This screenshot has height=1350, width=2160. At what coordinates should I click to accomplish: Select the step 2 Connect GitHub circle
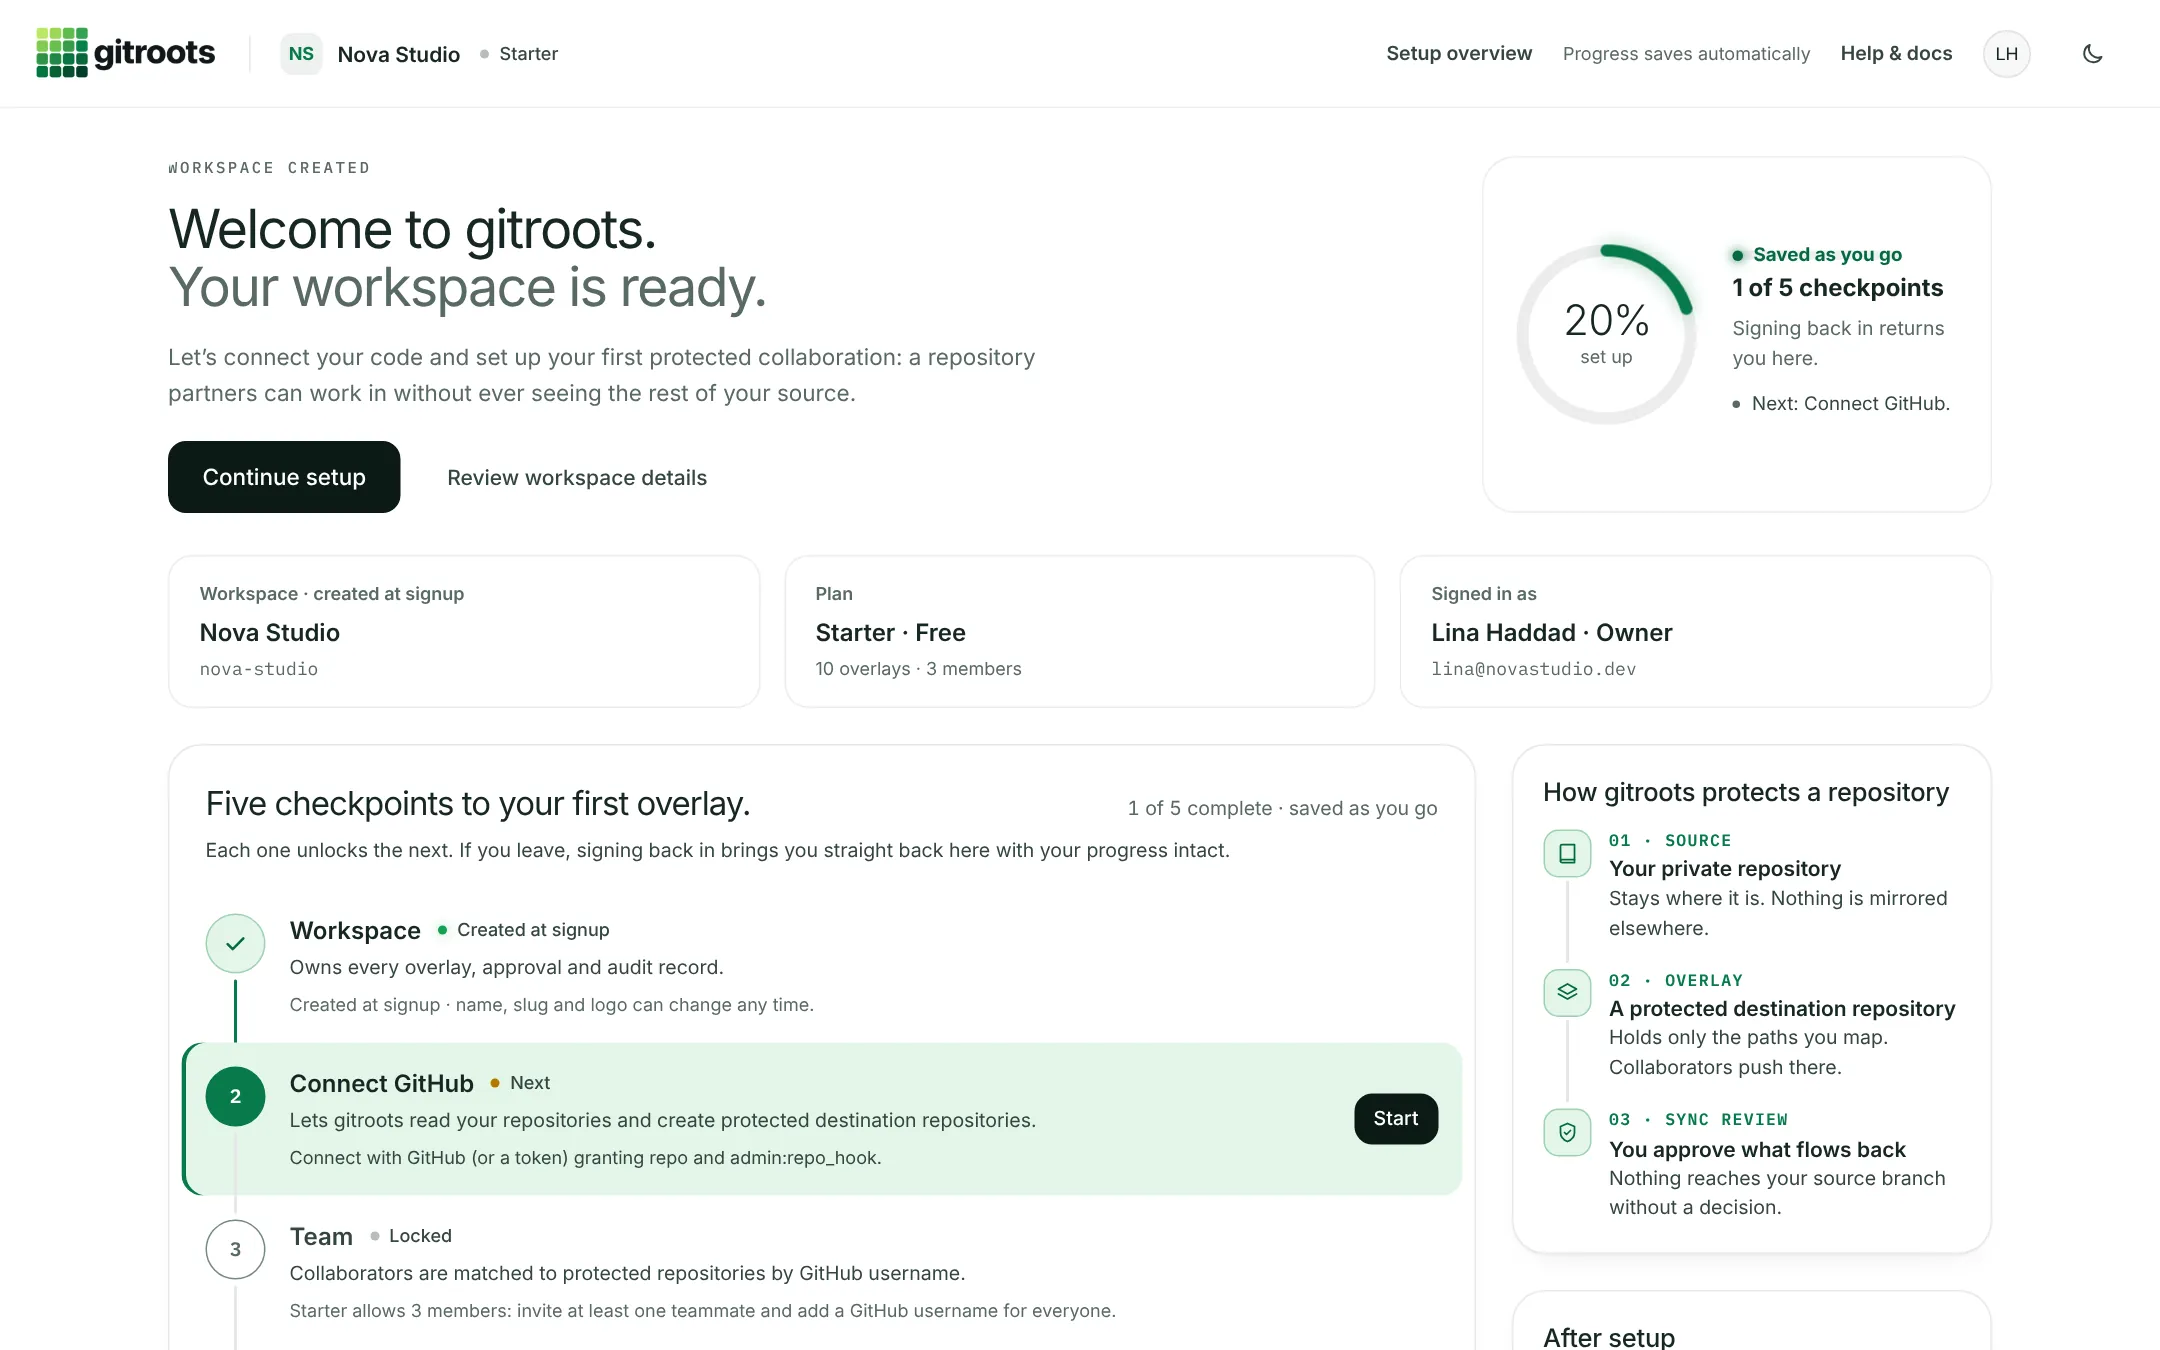click(235, 1096)
